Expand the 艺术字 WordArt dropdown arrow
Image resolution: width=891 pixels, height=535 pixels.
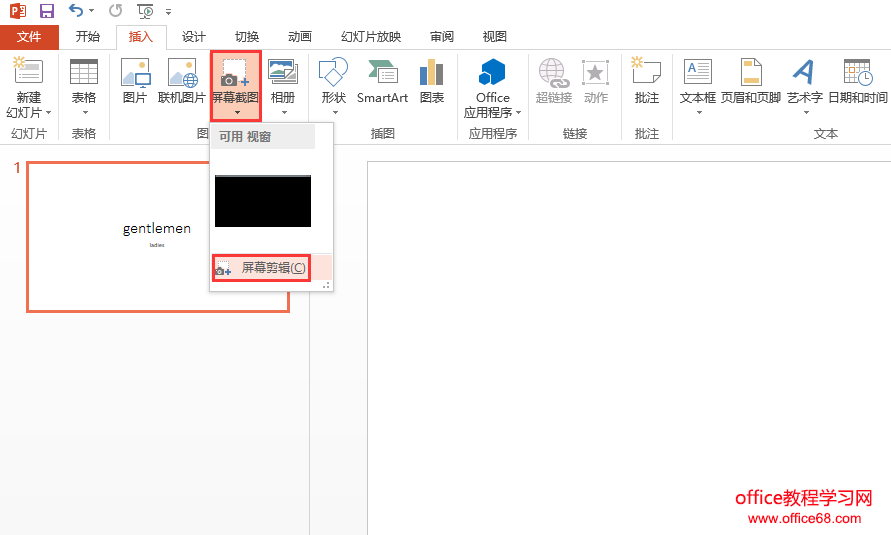[806, 112]
